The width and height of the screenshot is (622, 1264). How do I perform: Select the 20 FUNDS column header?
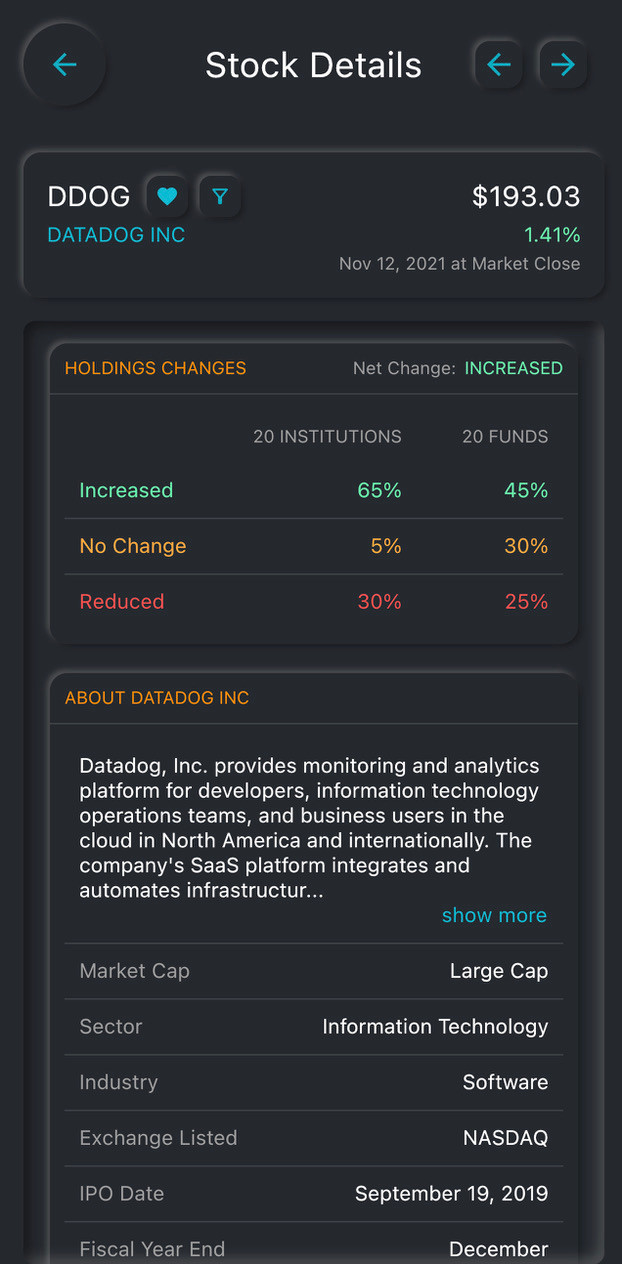[x=505, y=436]
